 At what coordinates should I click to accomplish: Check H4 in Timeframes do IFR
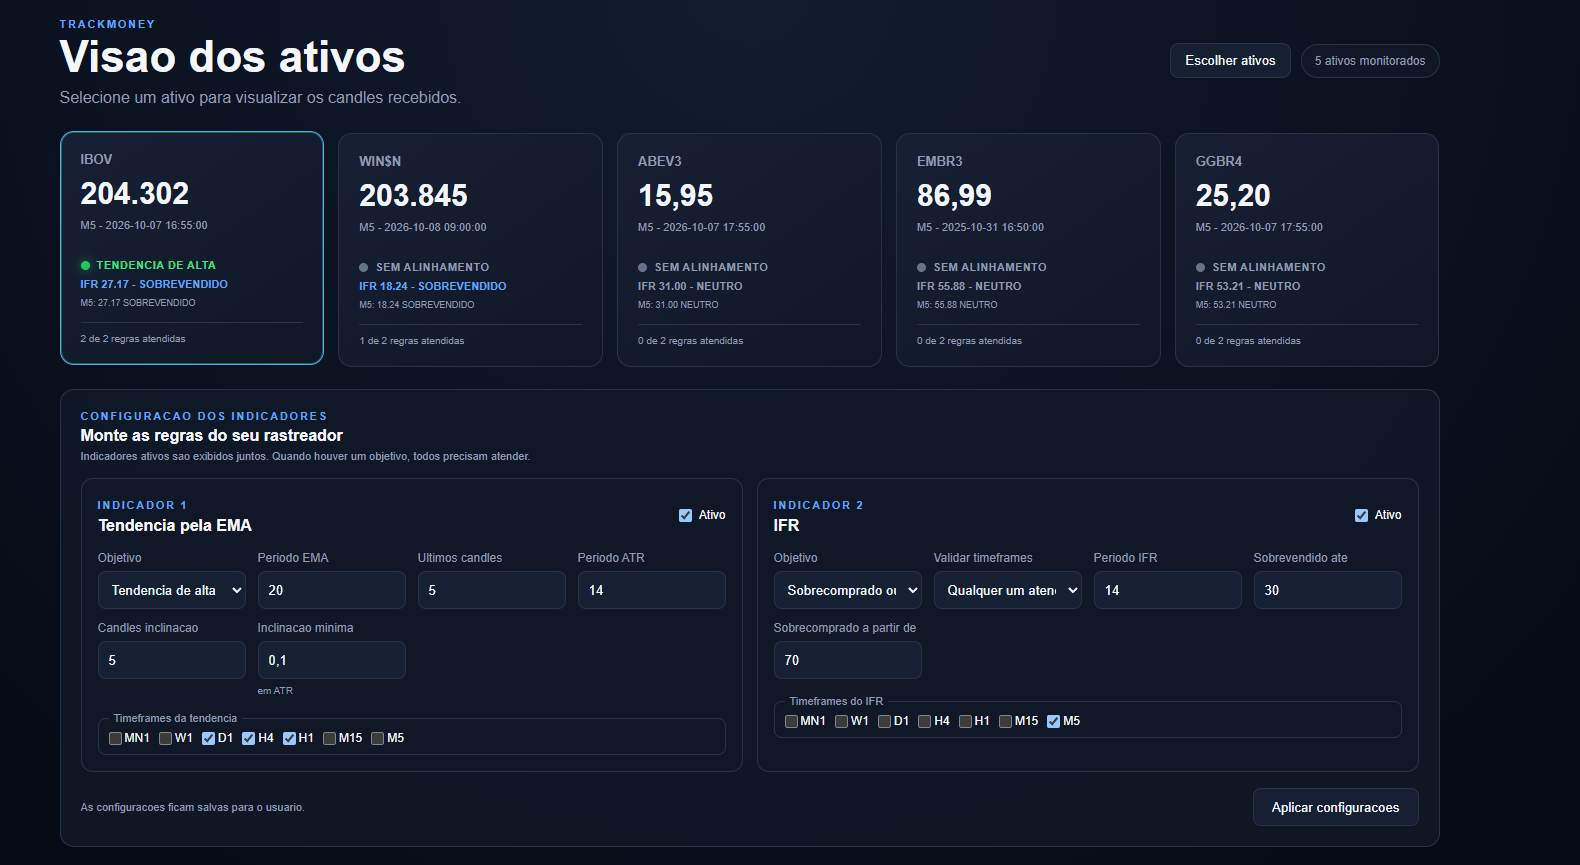[924, 721]
